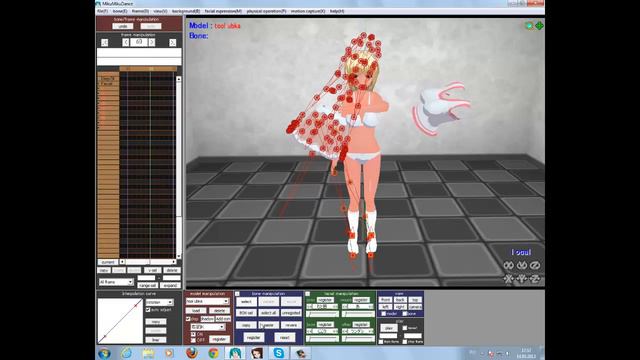640x360 pixels.
Task: Toggle the stop frame checkbox
Action: click(x=404, y=342)
